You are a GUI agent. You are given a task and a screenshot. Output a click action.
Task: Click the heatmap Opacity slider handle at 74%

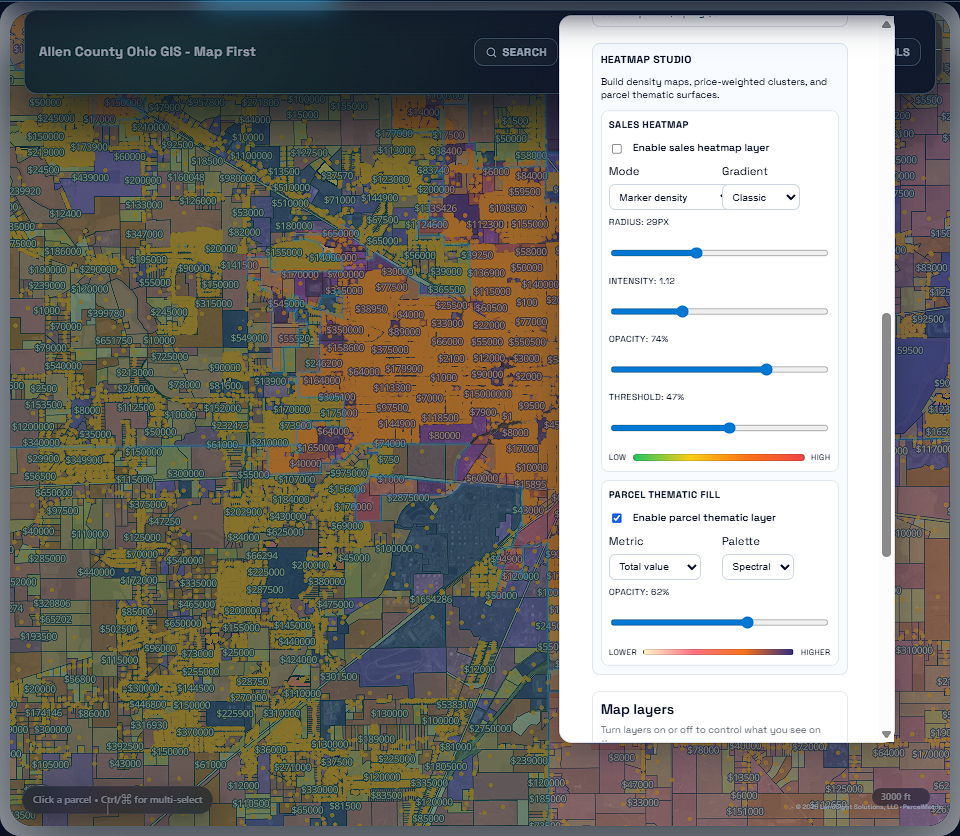(767, 369)
